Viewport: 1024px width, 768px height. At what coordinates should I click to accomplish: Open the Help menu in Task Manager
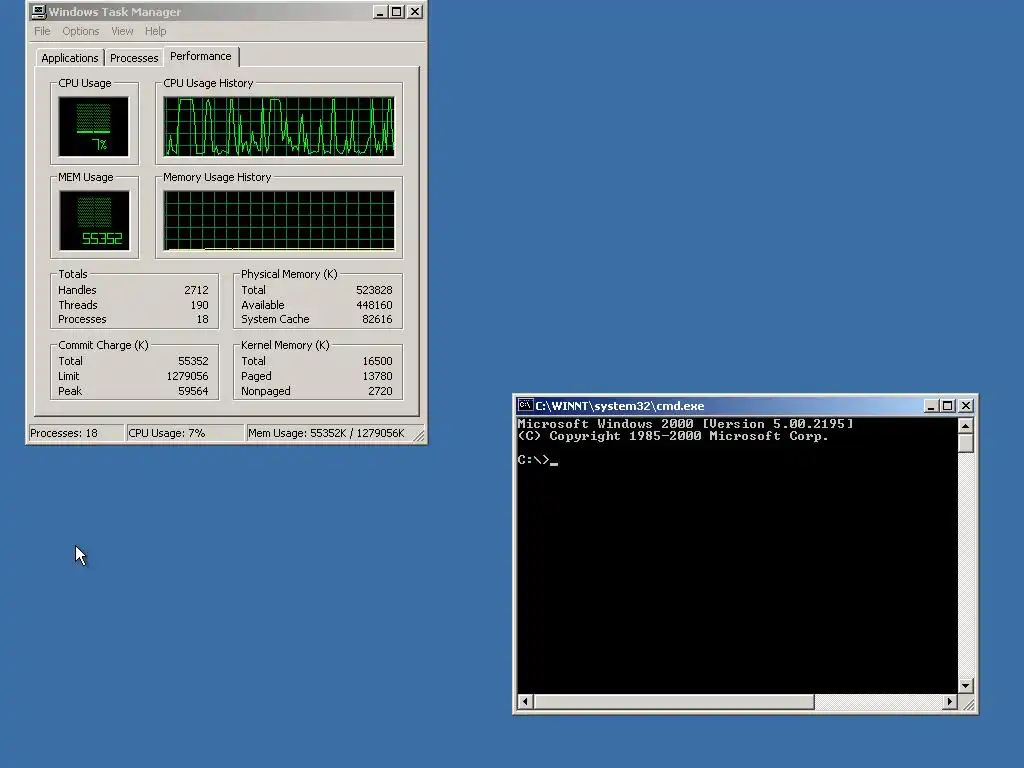(155, 31)
